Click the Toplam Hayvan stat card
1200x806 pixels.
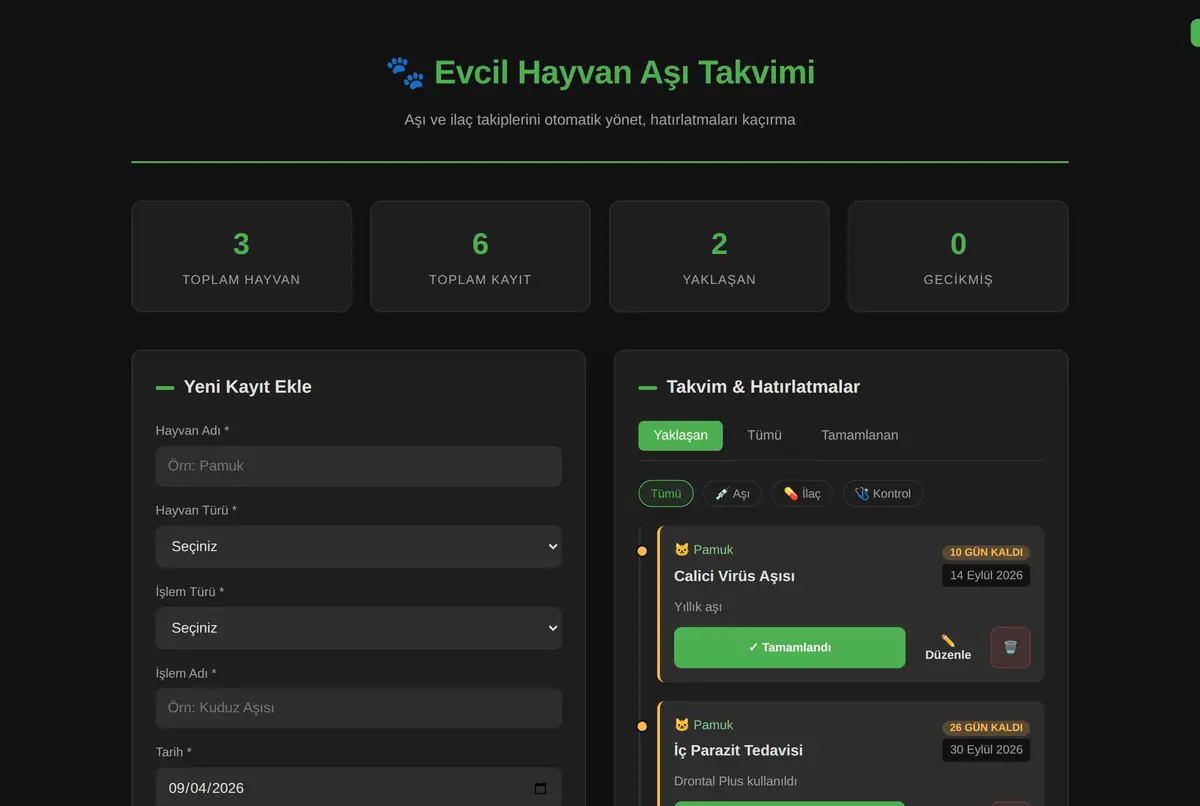[x=241, y=256]
